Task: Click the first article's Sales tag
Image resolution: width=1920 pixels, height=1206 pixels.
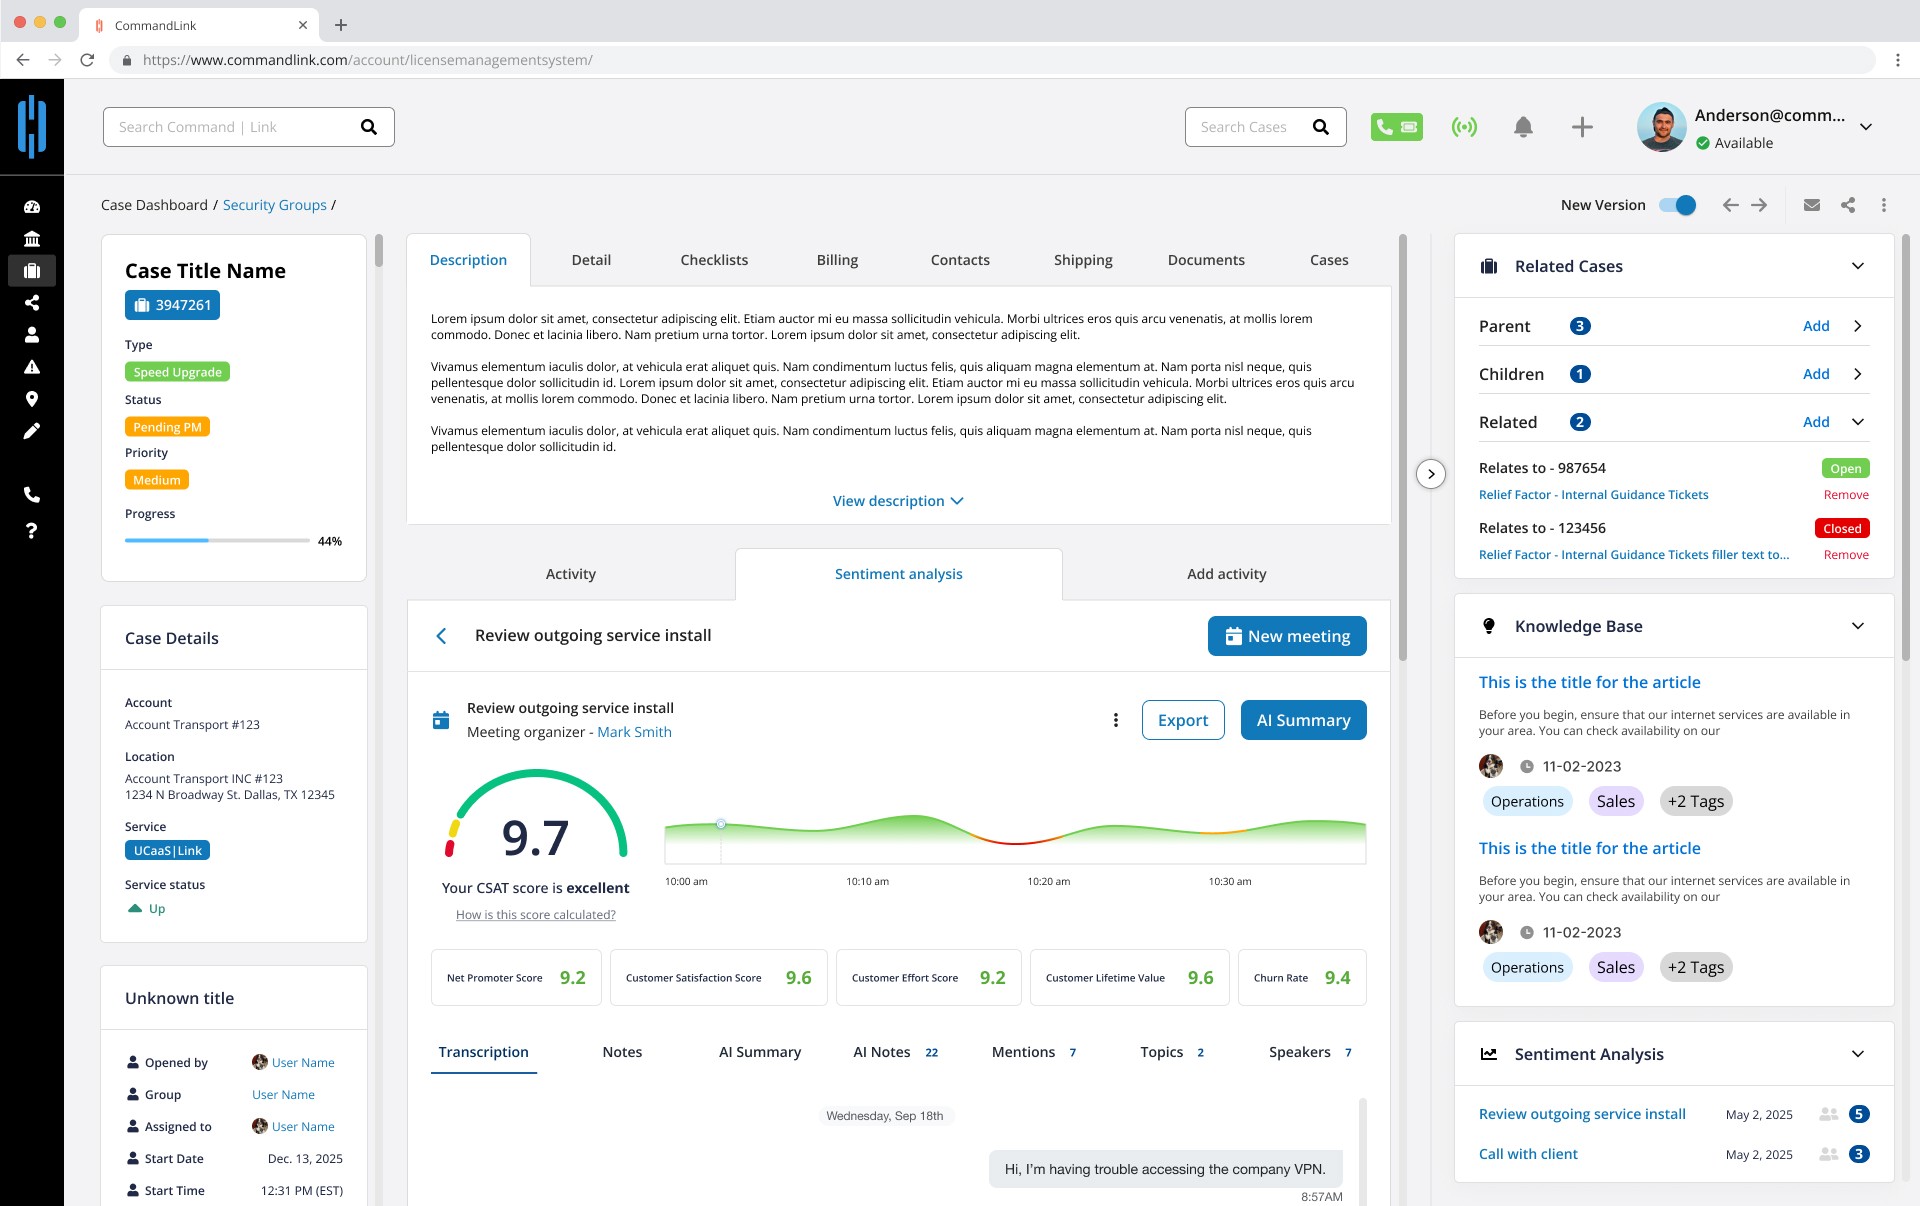Action: tap(1615, 801)
